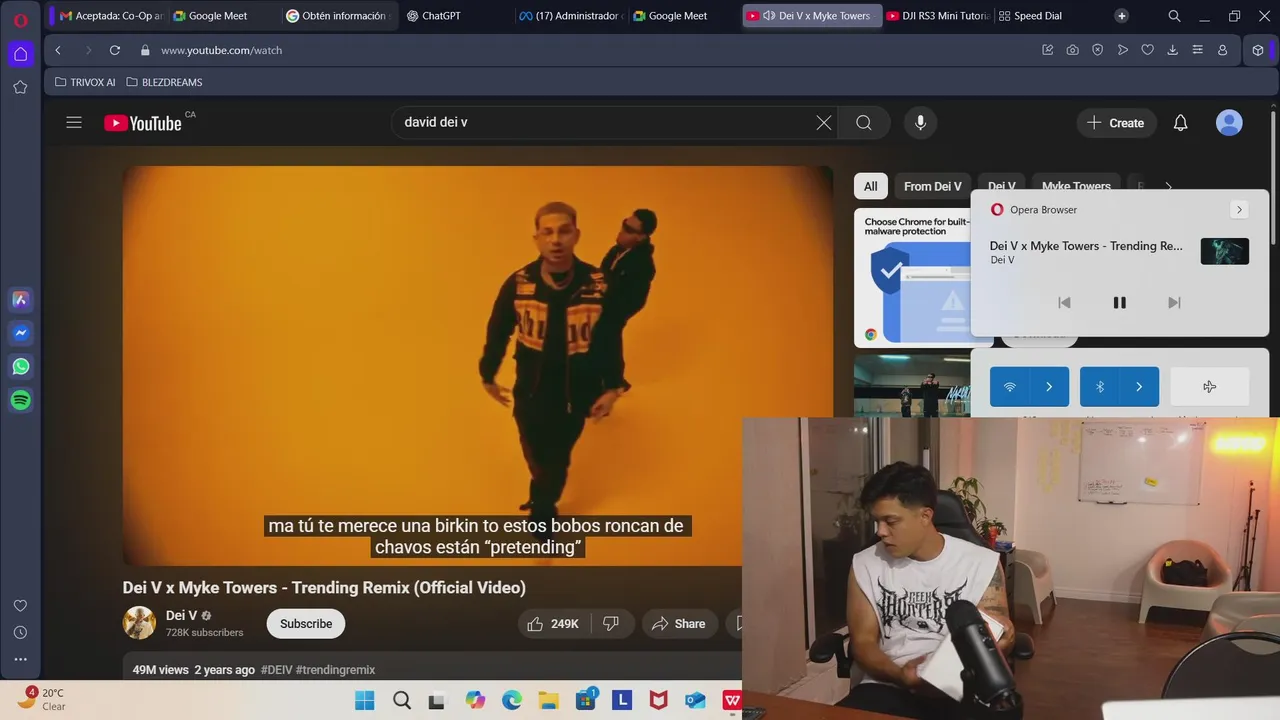
Task: Open Dei V channel avatar
Action: click(139, 623)
